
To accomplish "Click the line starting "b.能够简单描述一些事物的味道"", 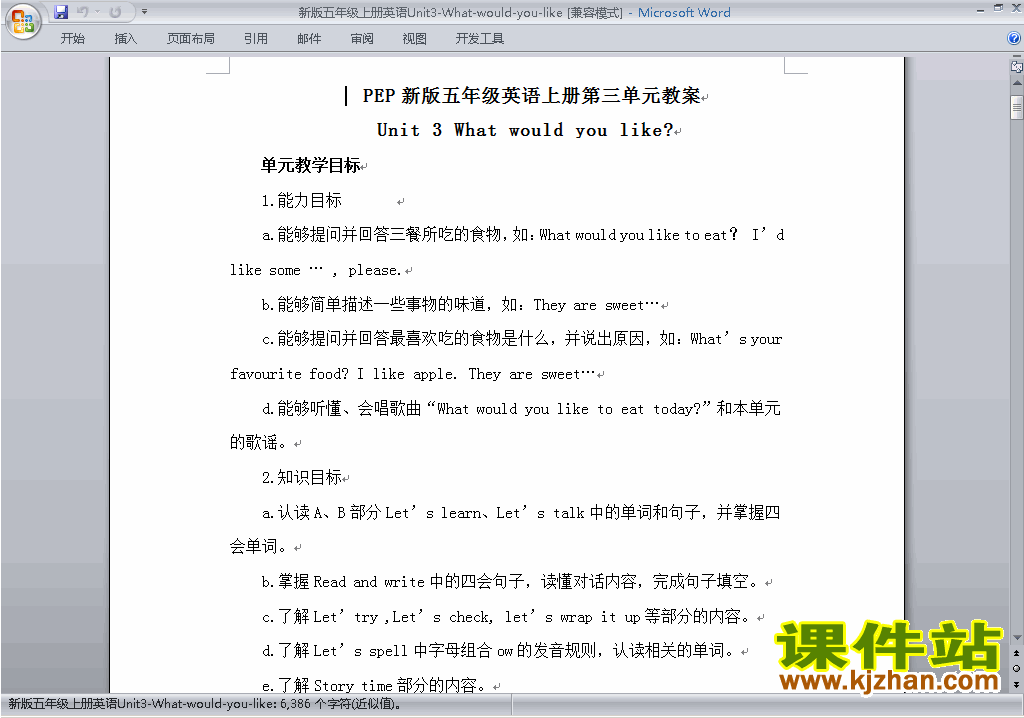I will coord(460,304).
